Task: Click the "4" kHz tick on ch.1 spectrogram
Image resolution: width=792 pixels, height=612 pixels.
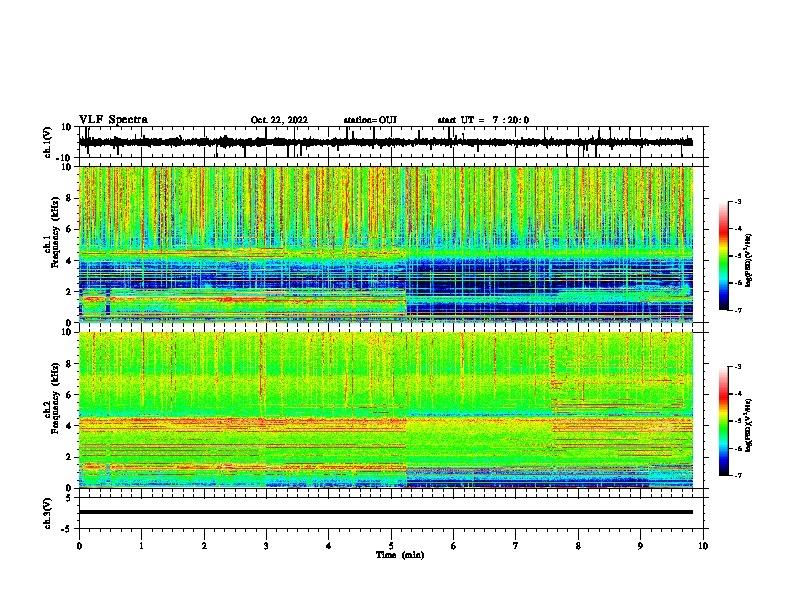Action: click(69, 261)
